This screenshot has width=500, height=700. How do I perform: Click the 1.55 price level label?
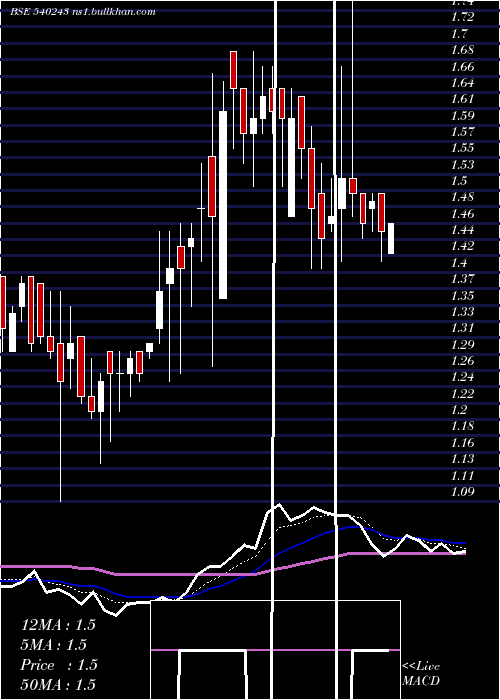[x=462, y=148]
